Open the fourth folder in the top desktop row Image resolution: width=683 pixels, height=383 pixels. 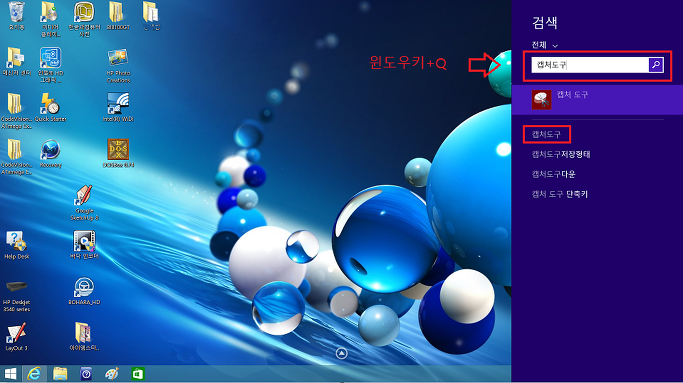117,12
